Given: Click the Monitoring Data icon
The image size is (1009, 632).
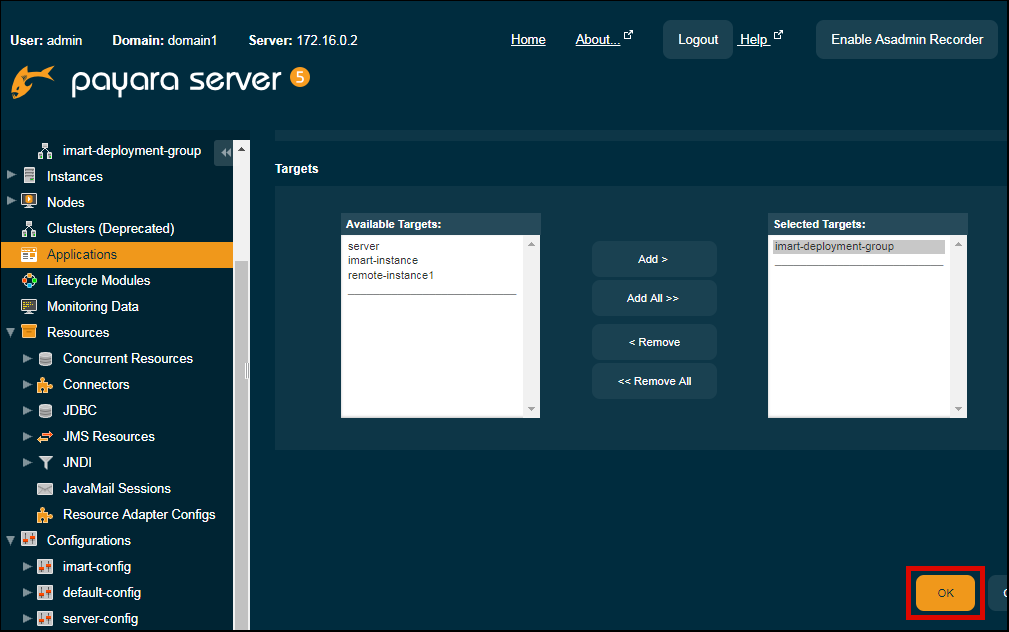Looking at the screenshot, I should pos(29,306).
